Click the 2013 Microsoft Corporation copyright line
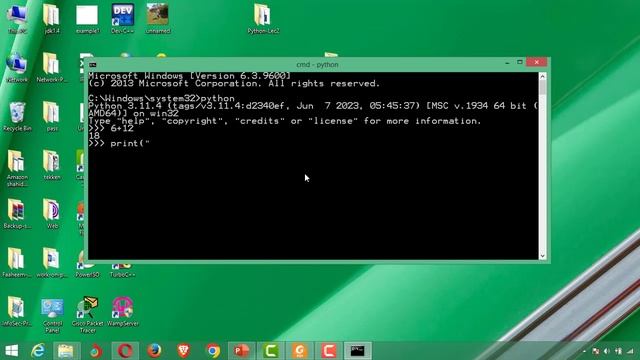This screenshot has height=360, width=640. 234,83
